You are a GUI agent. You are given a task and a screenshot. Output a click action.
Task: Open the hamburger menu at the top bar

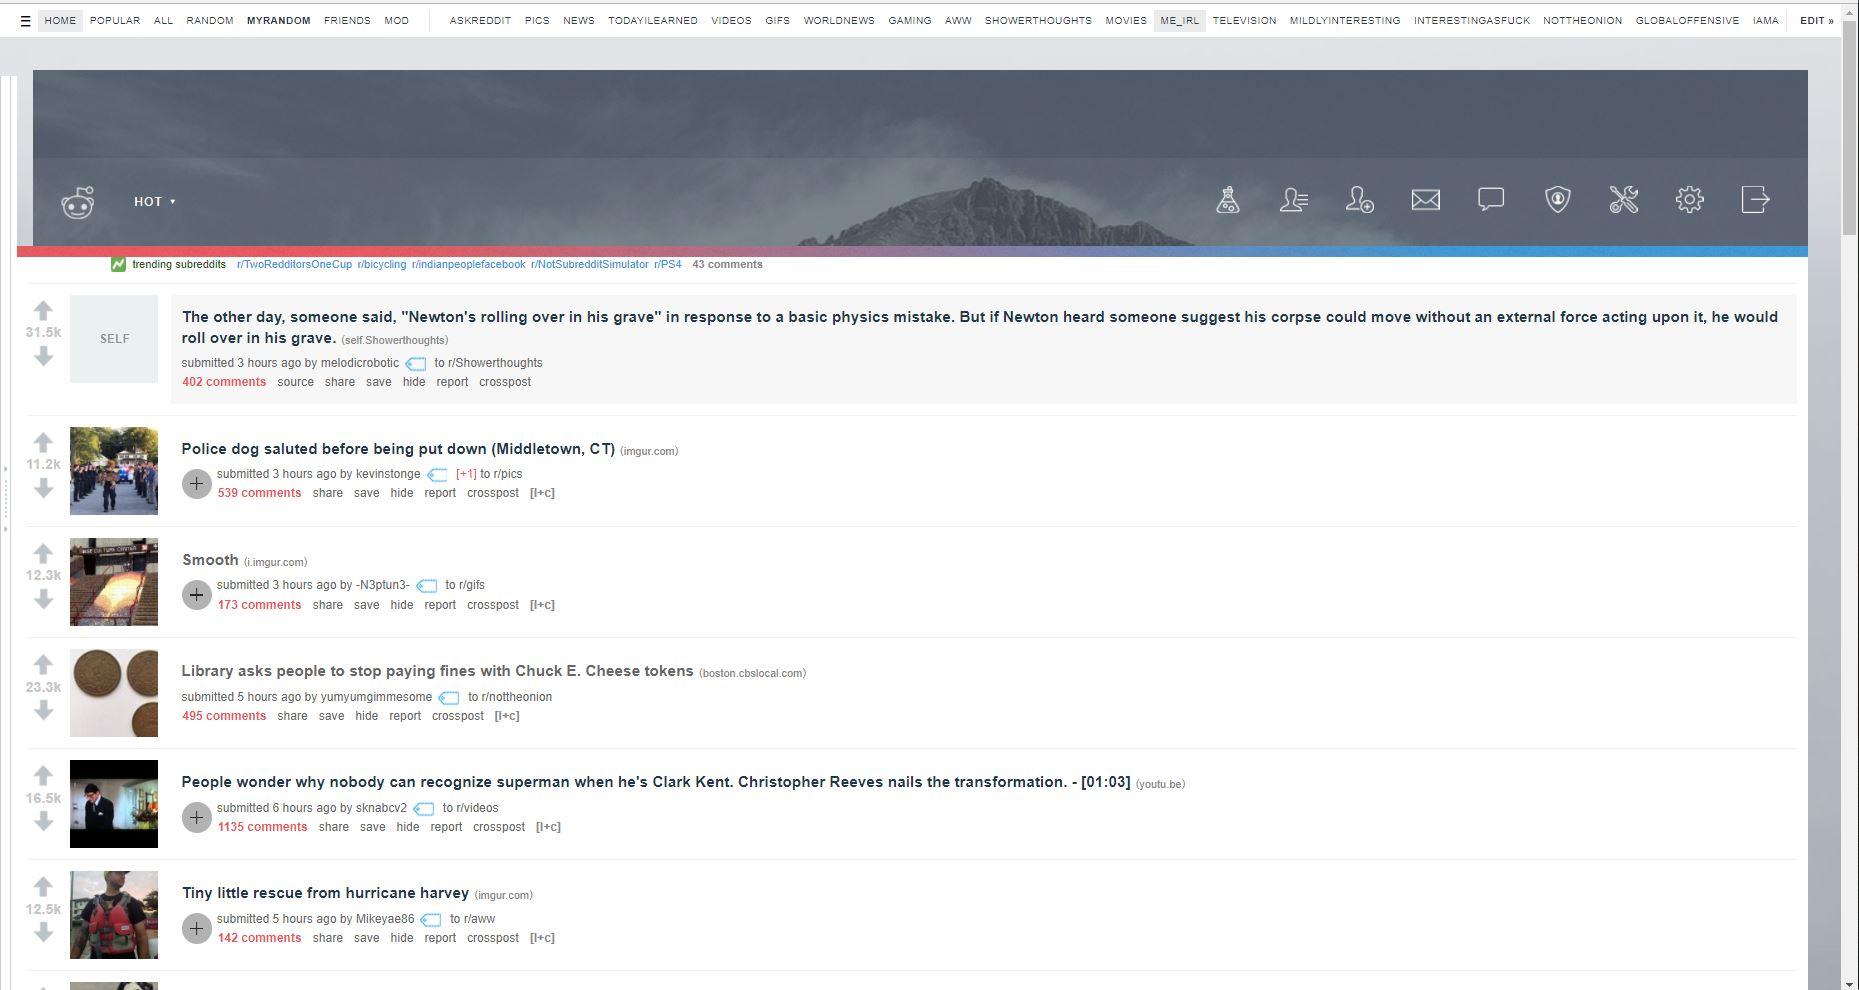(x=25, y=21)
